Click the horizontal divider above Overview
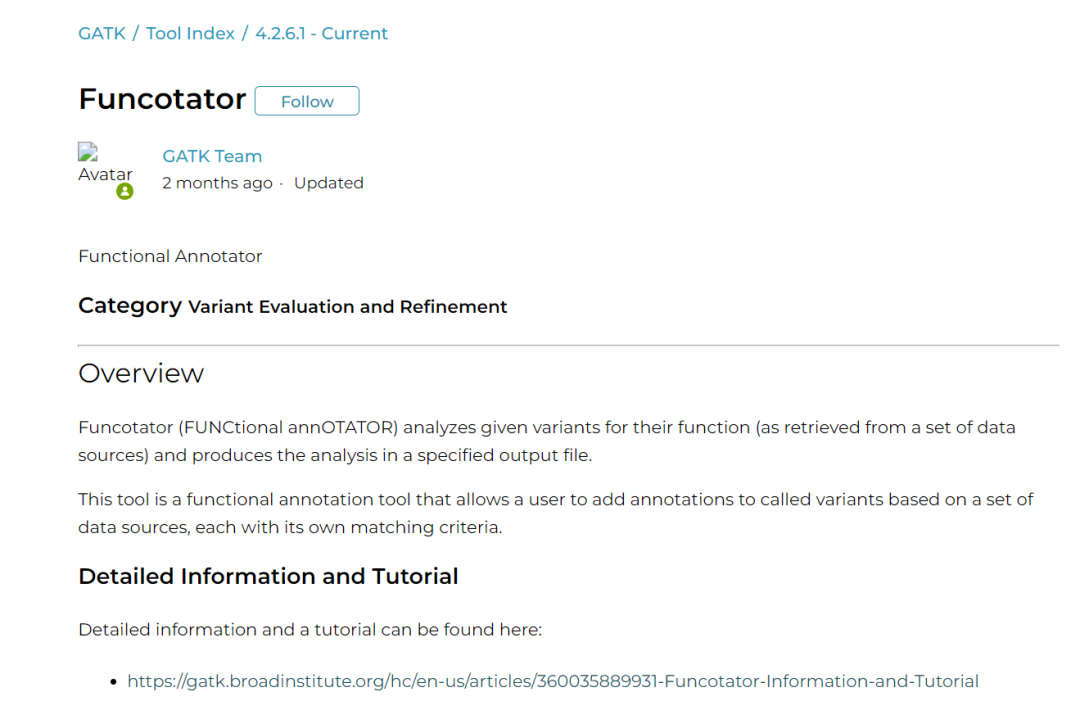This screenshot has height=701, width=1080. pos(568,345)
